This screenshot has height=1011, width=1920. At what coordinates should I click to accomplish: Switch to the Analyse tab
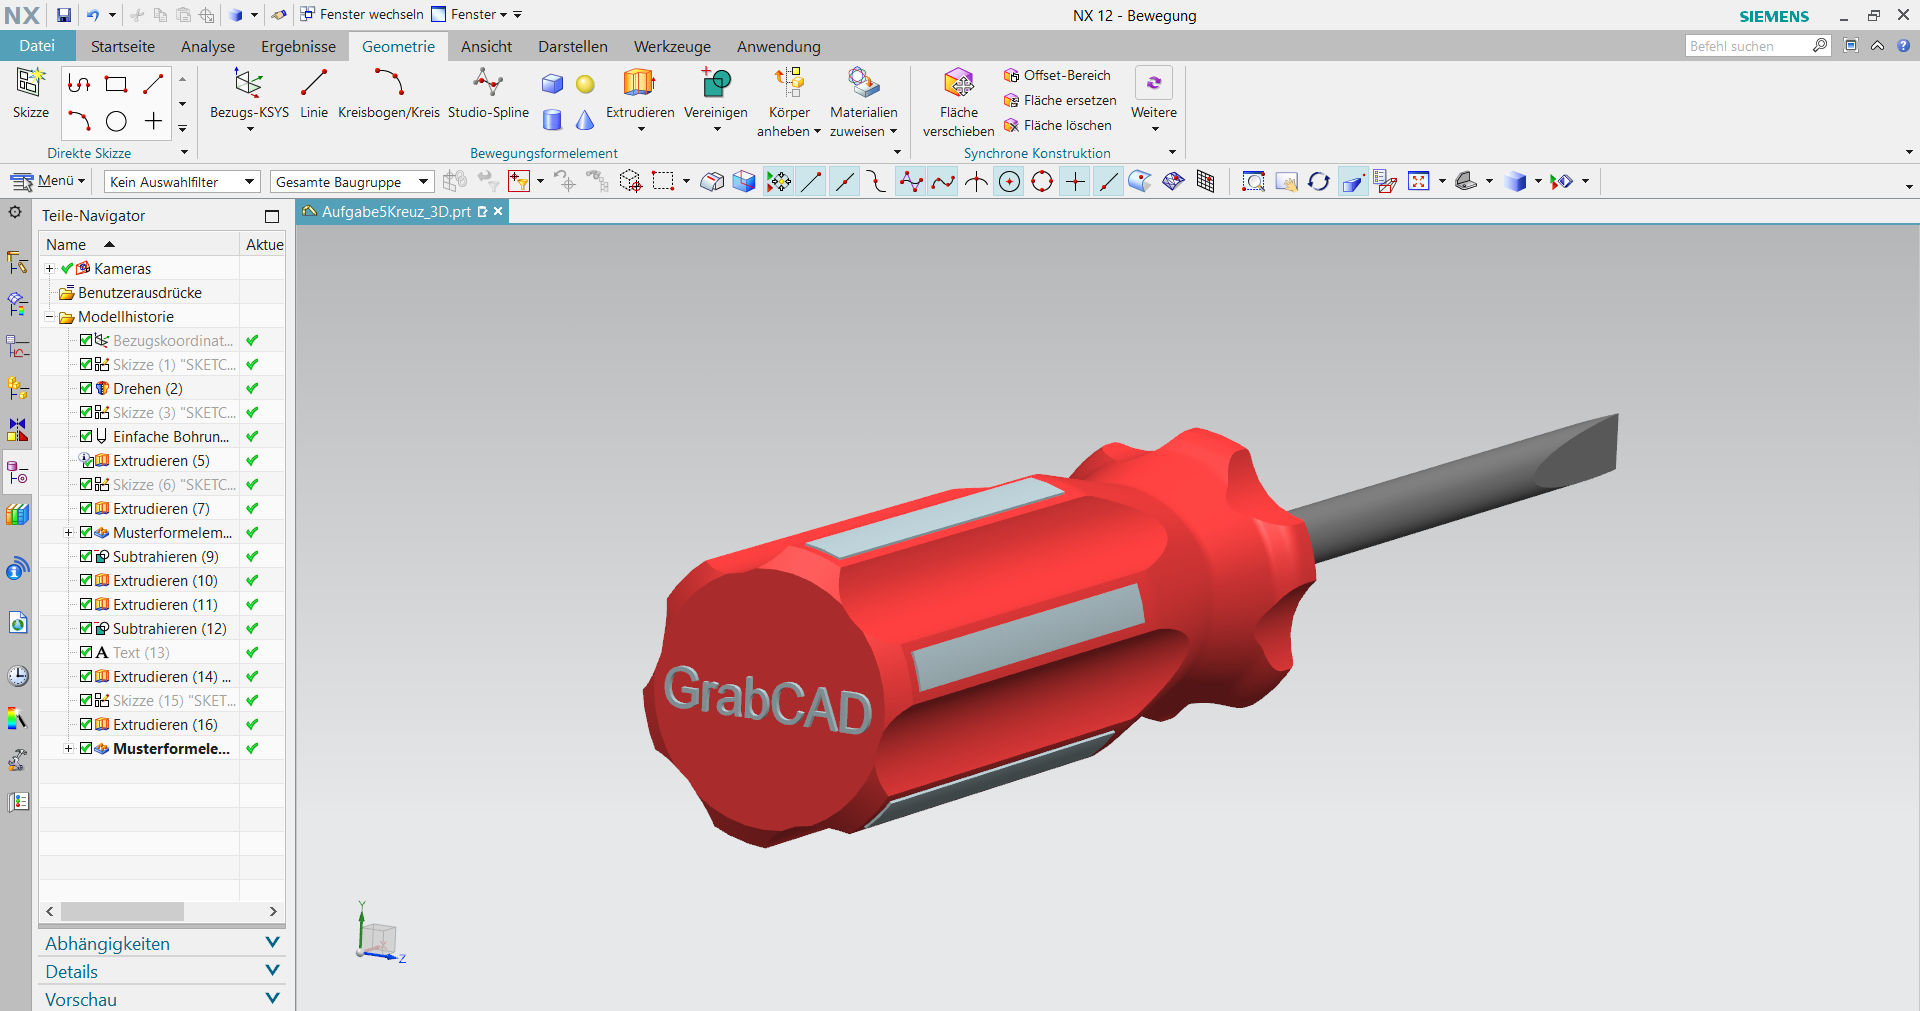(x=208, y=46)
